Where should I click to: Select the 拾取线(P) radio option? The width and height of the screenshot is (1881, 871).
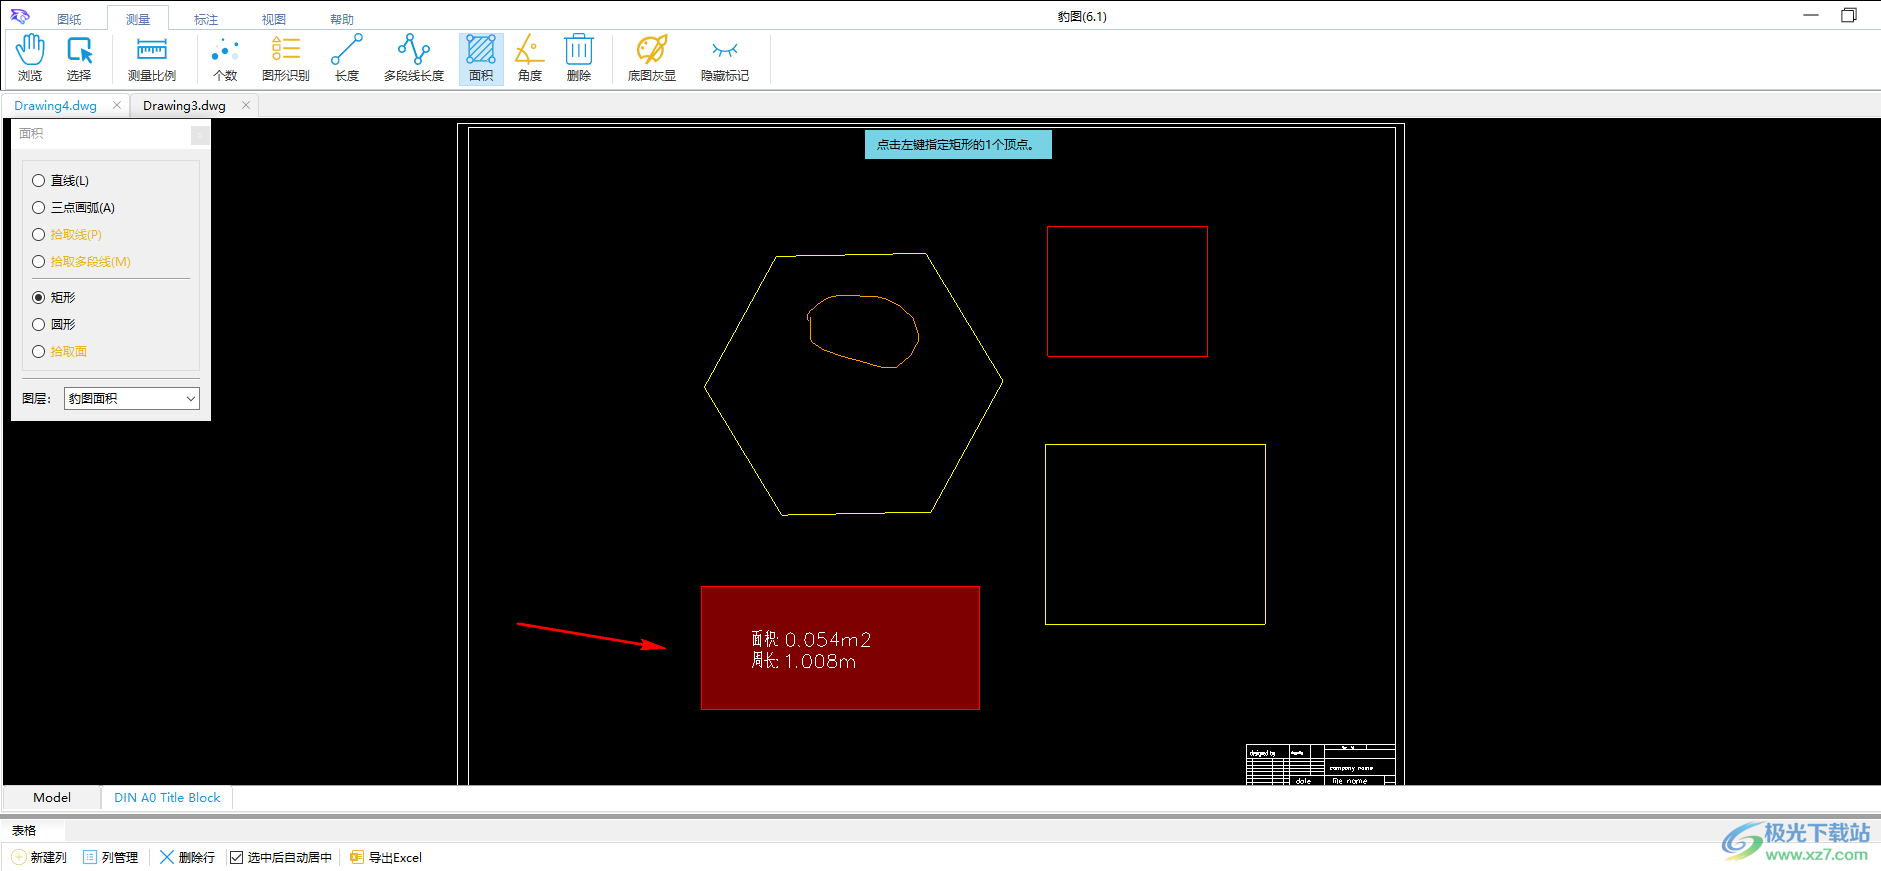[39, 235]
